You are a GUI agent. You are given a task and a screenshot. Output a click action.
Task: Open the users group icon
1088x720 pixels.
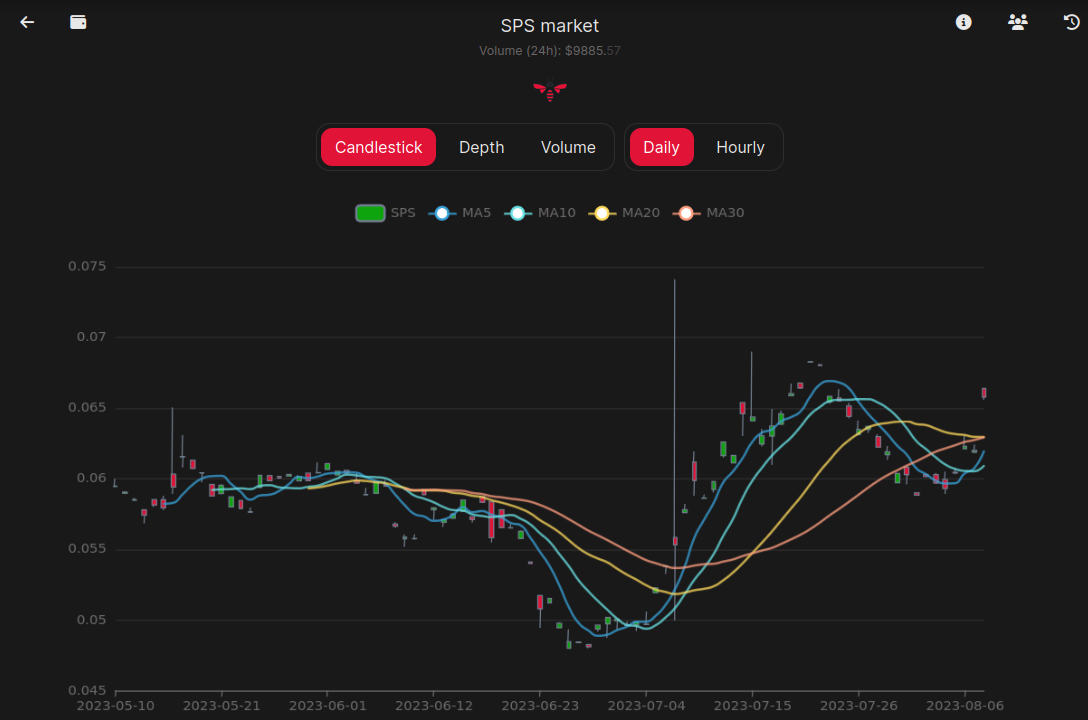pos(1017,22)
